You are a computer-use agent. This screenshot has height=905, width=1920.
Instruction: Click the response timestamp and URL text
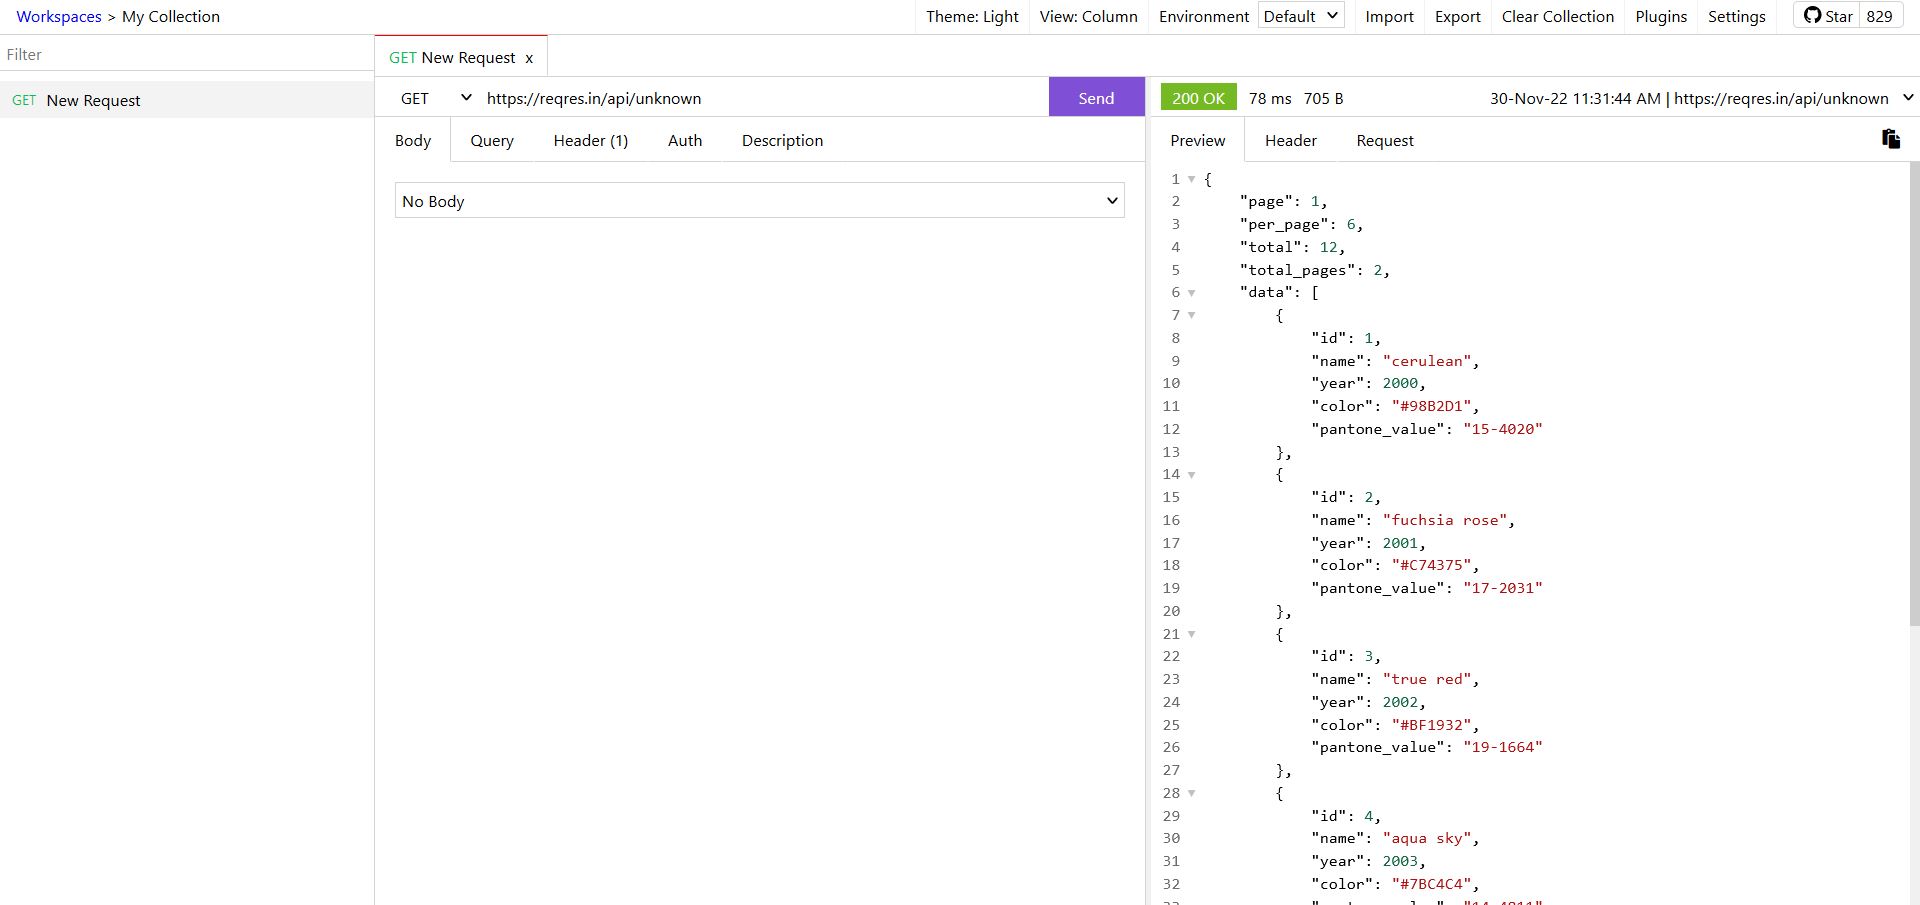1689,98
